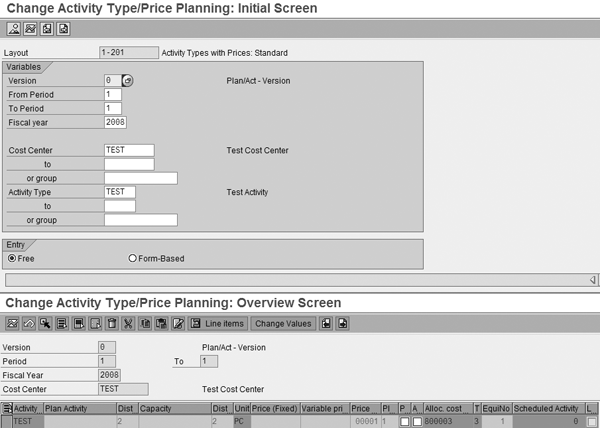600x428 pixels.
Task: Click the Activity cell showing TEST in table
Action: 28,421
